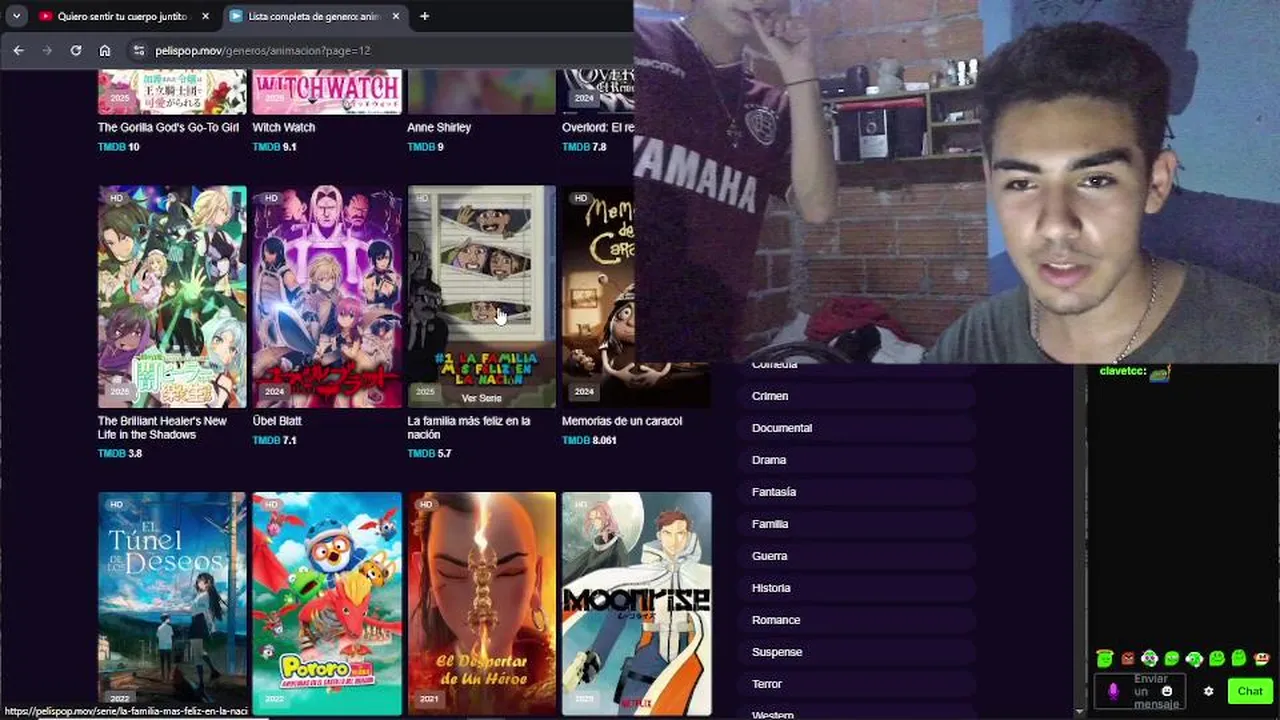Click 'The Brilliant Healer's New Life' title text
This screenshot has height=720, width=1280.
162,428
